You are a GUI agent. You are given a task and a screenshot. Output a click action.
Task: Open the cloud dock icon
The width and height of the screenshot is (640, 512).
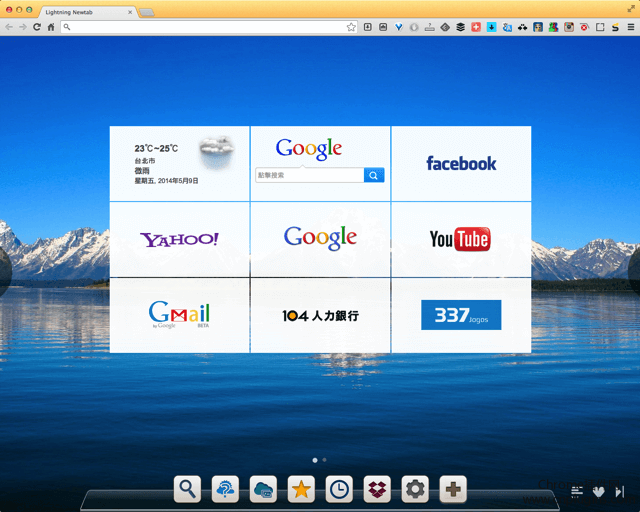tap(263, 489)
